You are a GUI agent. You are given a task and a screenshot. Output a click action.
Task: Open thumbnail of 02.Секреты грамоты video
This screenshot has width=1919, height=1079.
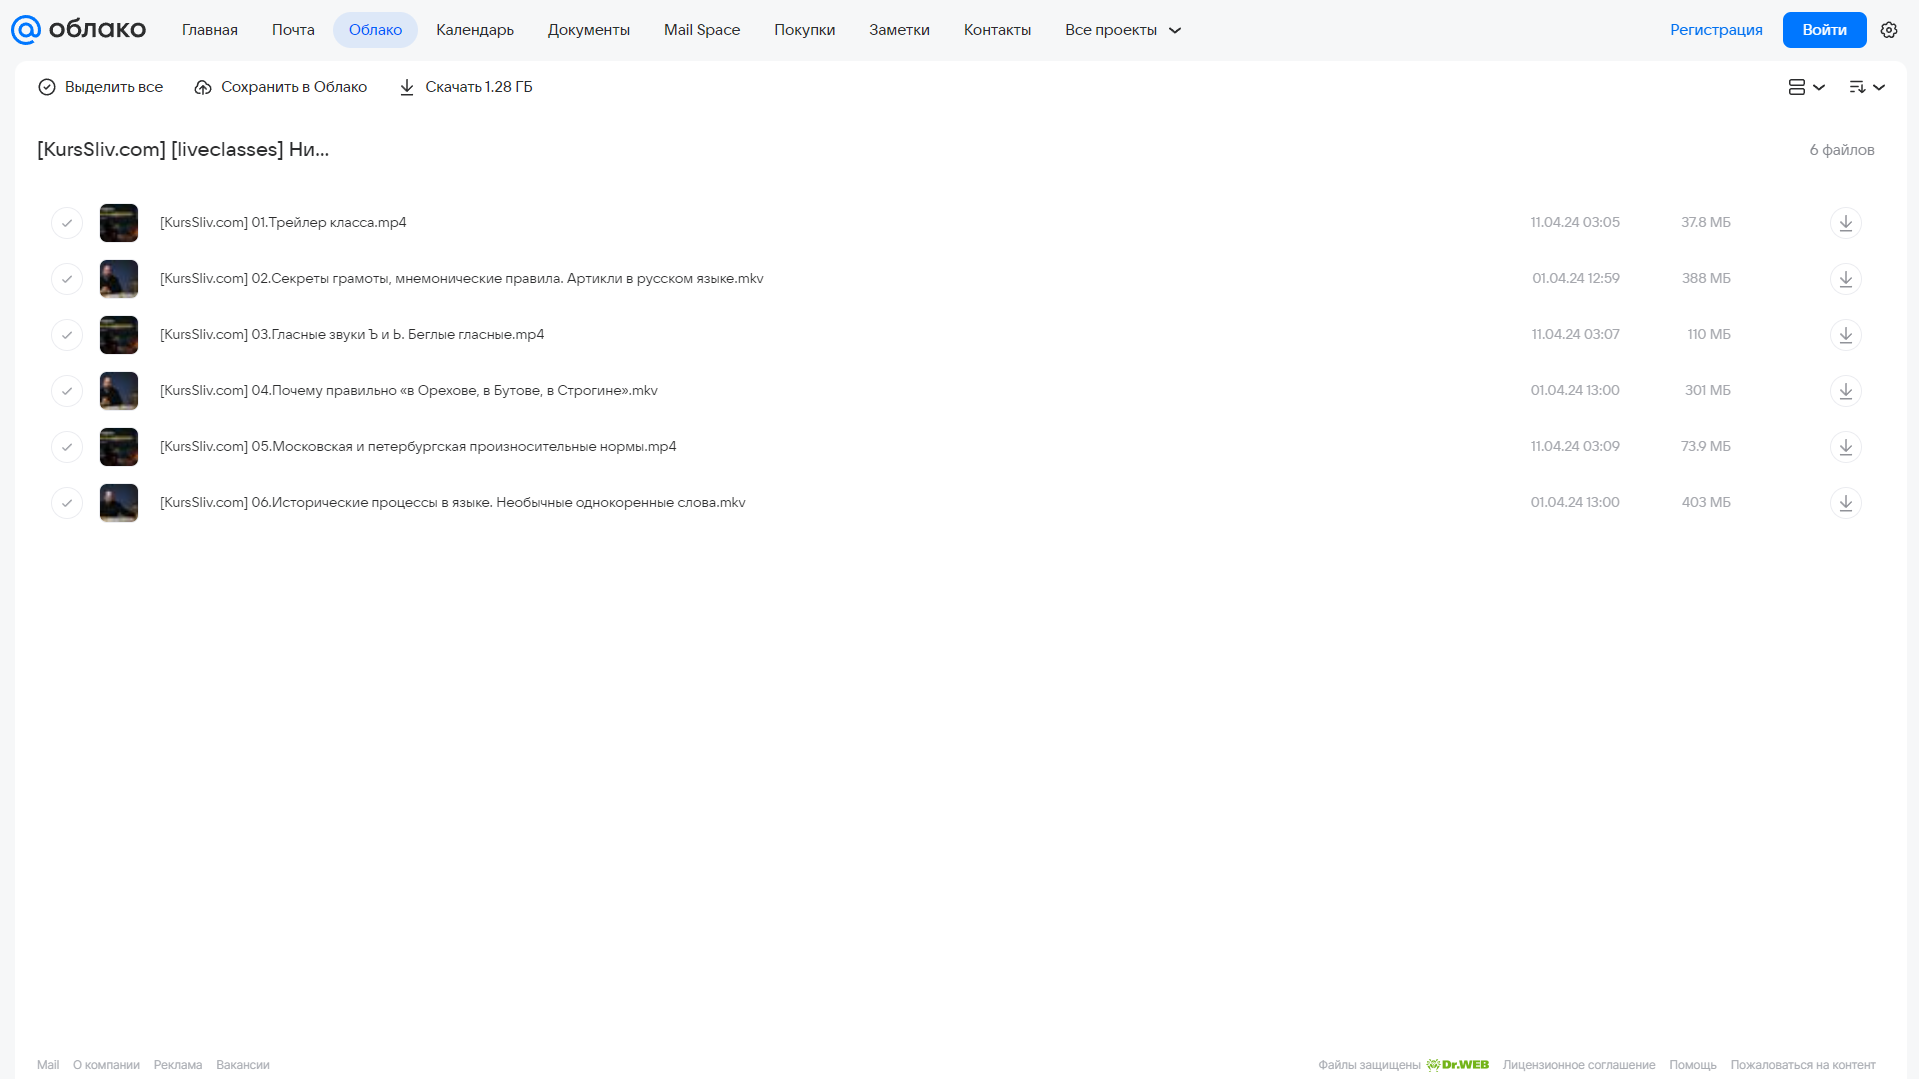tap(119, 279)
